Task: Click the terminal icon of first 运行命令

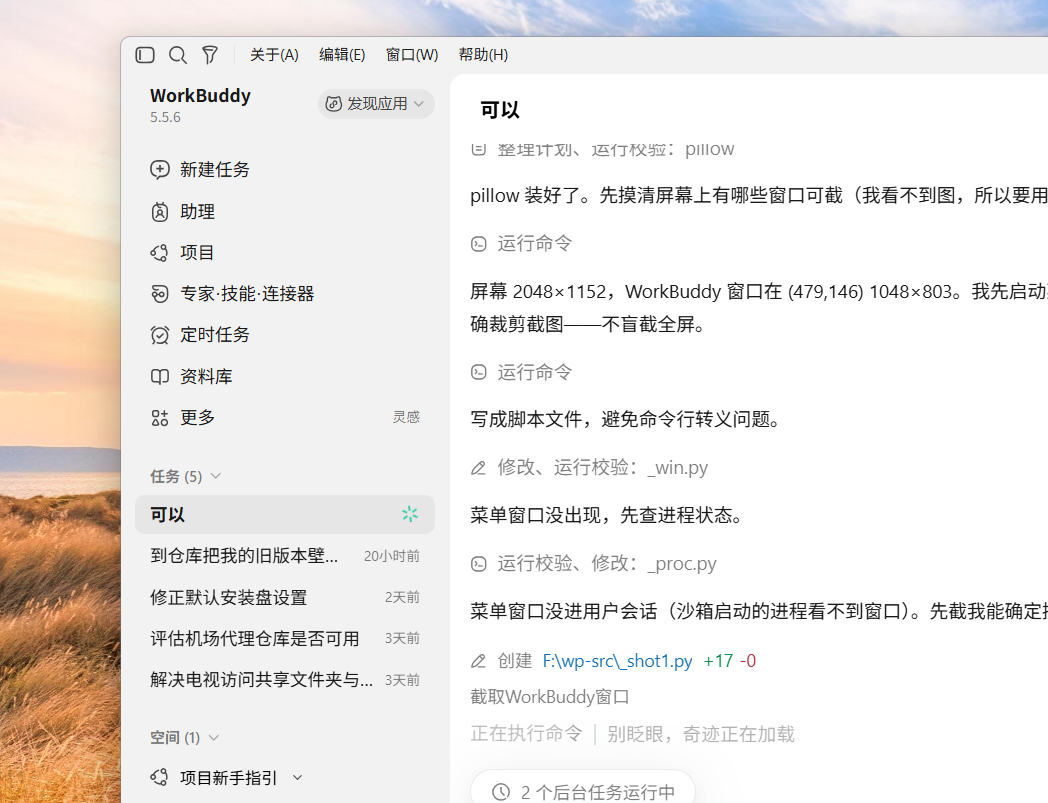Action: coord(479,244)
